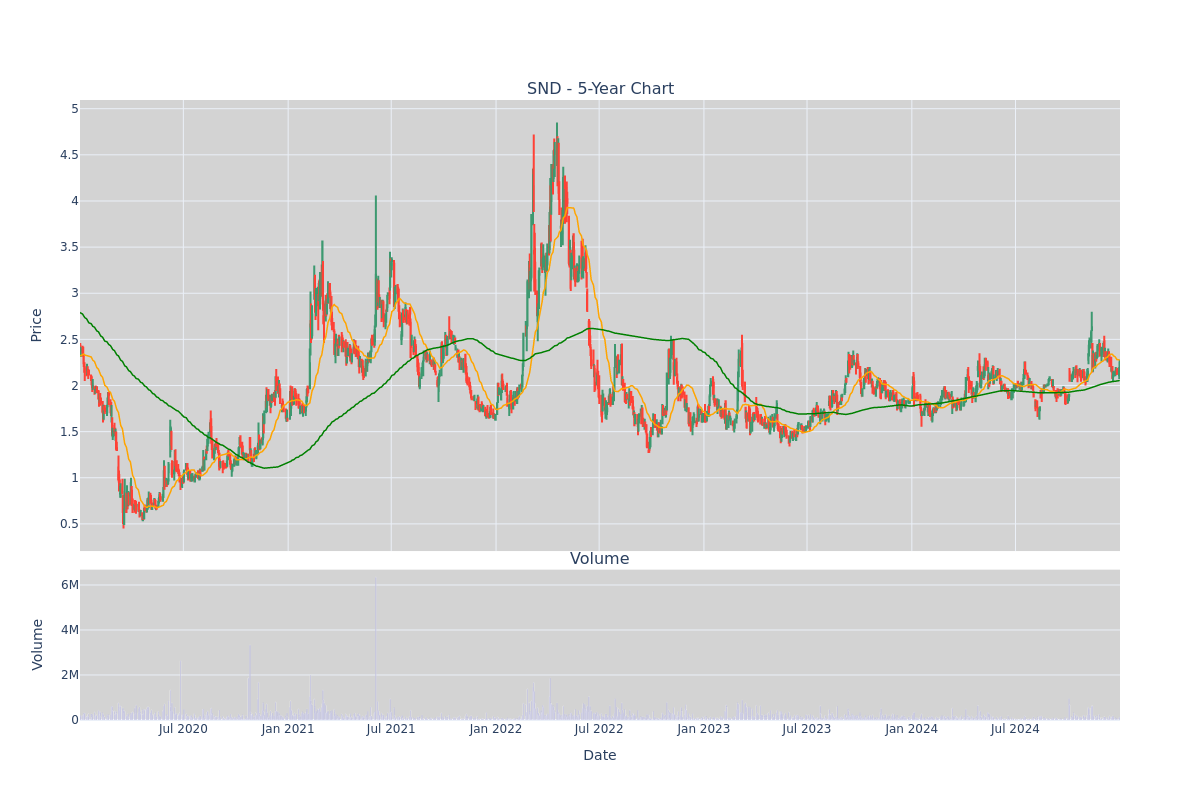Viewport: 1200px width, 800px height.
Task: Click the 4.5 price axis tick
Action: coord(69,155)
